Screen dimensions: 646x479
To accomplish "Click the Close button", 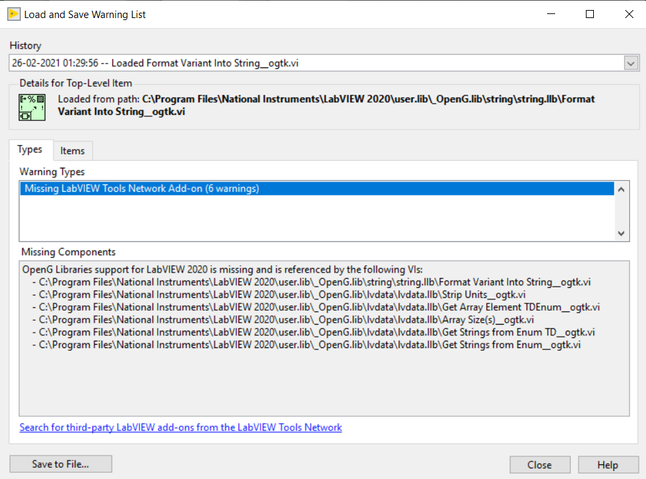I will pos(540,465).
